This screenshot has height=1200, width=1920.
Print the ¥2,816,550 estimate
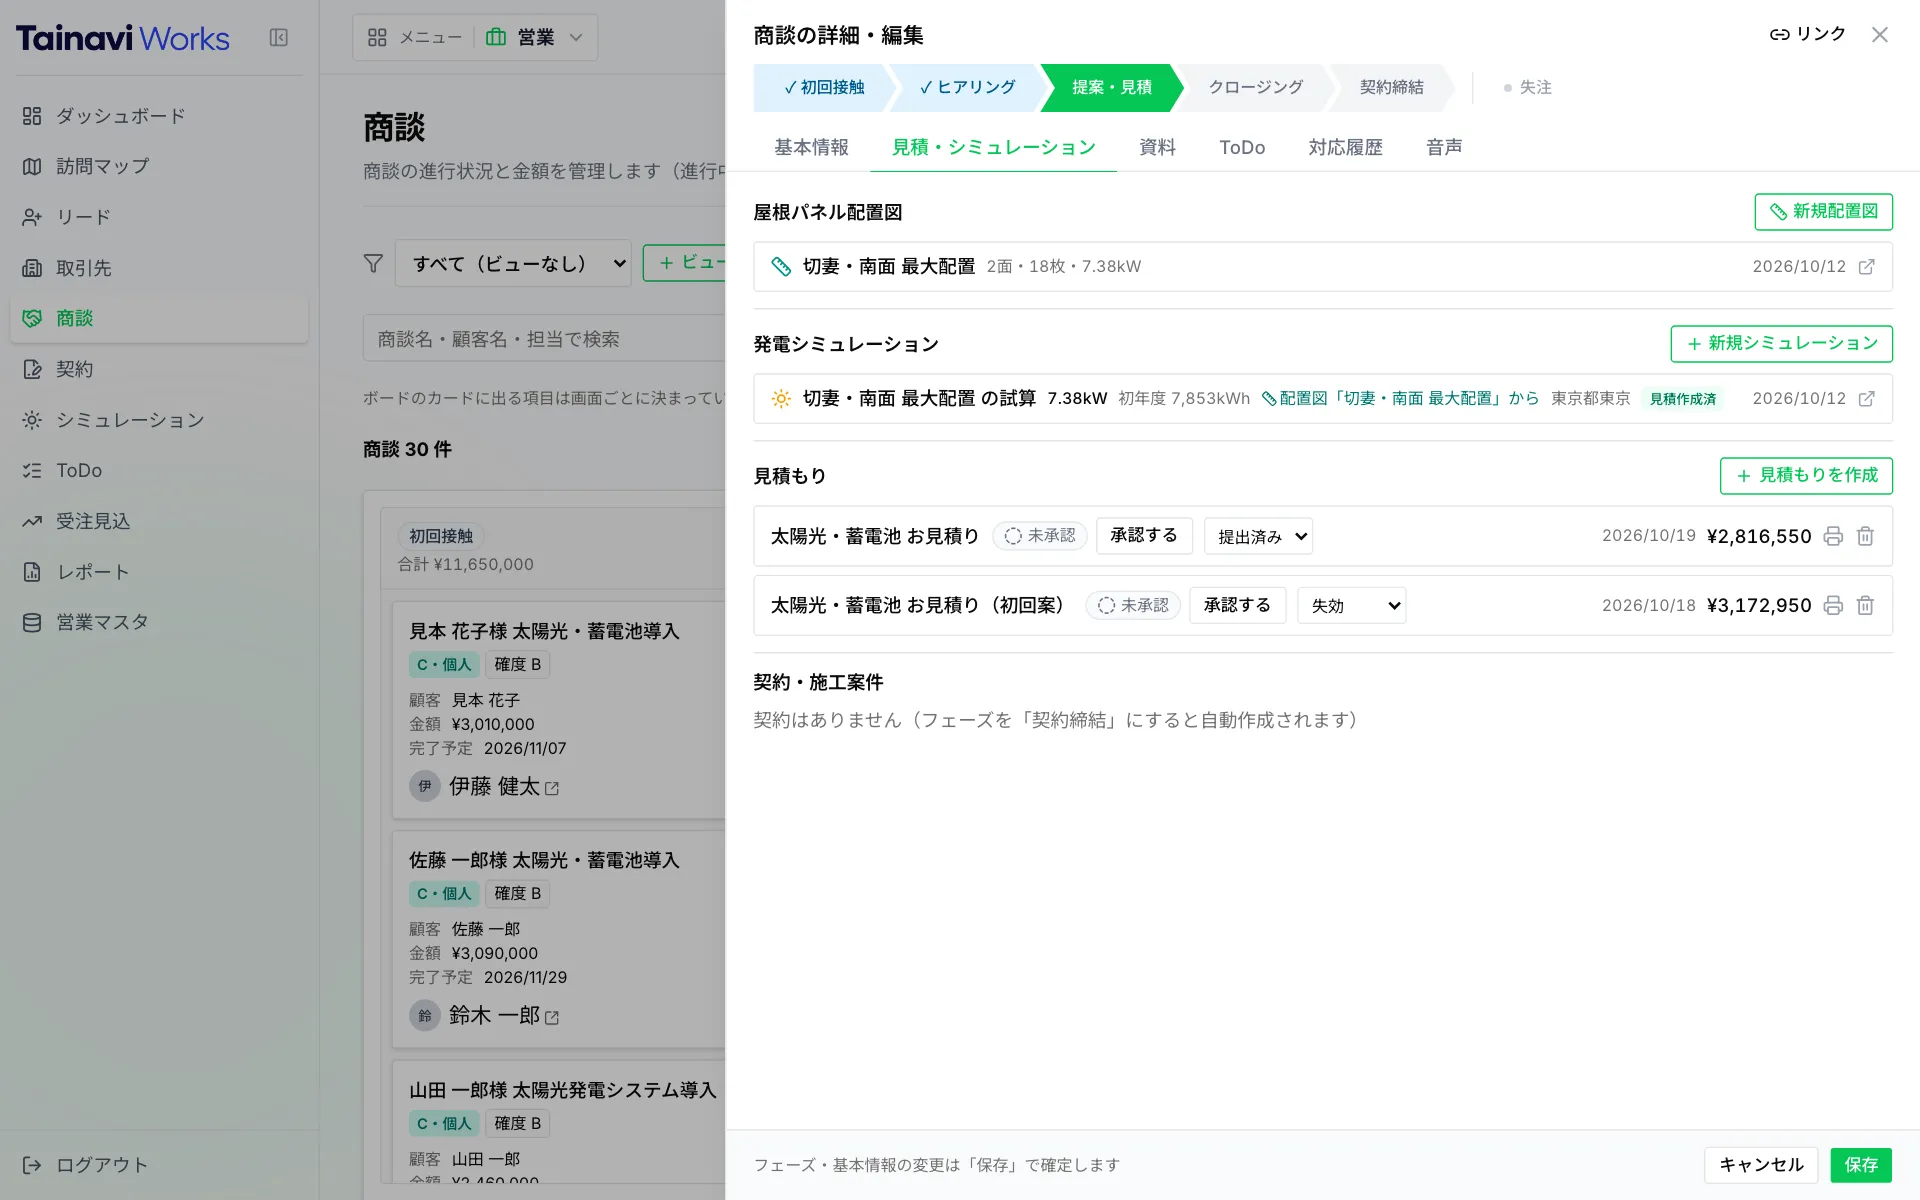(1833, 536)
